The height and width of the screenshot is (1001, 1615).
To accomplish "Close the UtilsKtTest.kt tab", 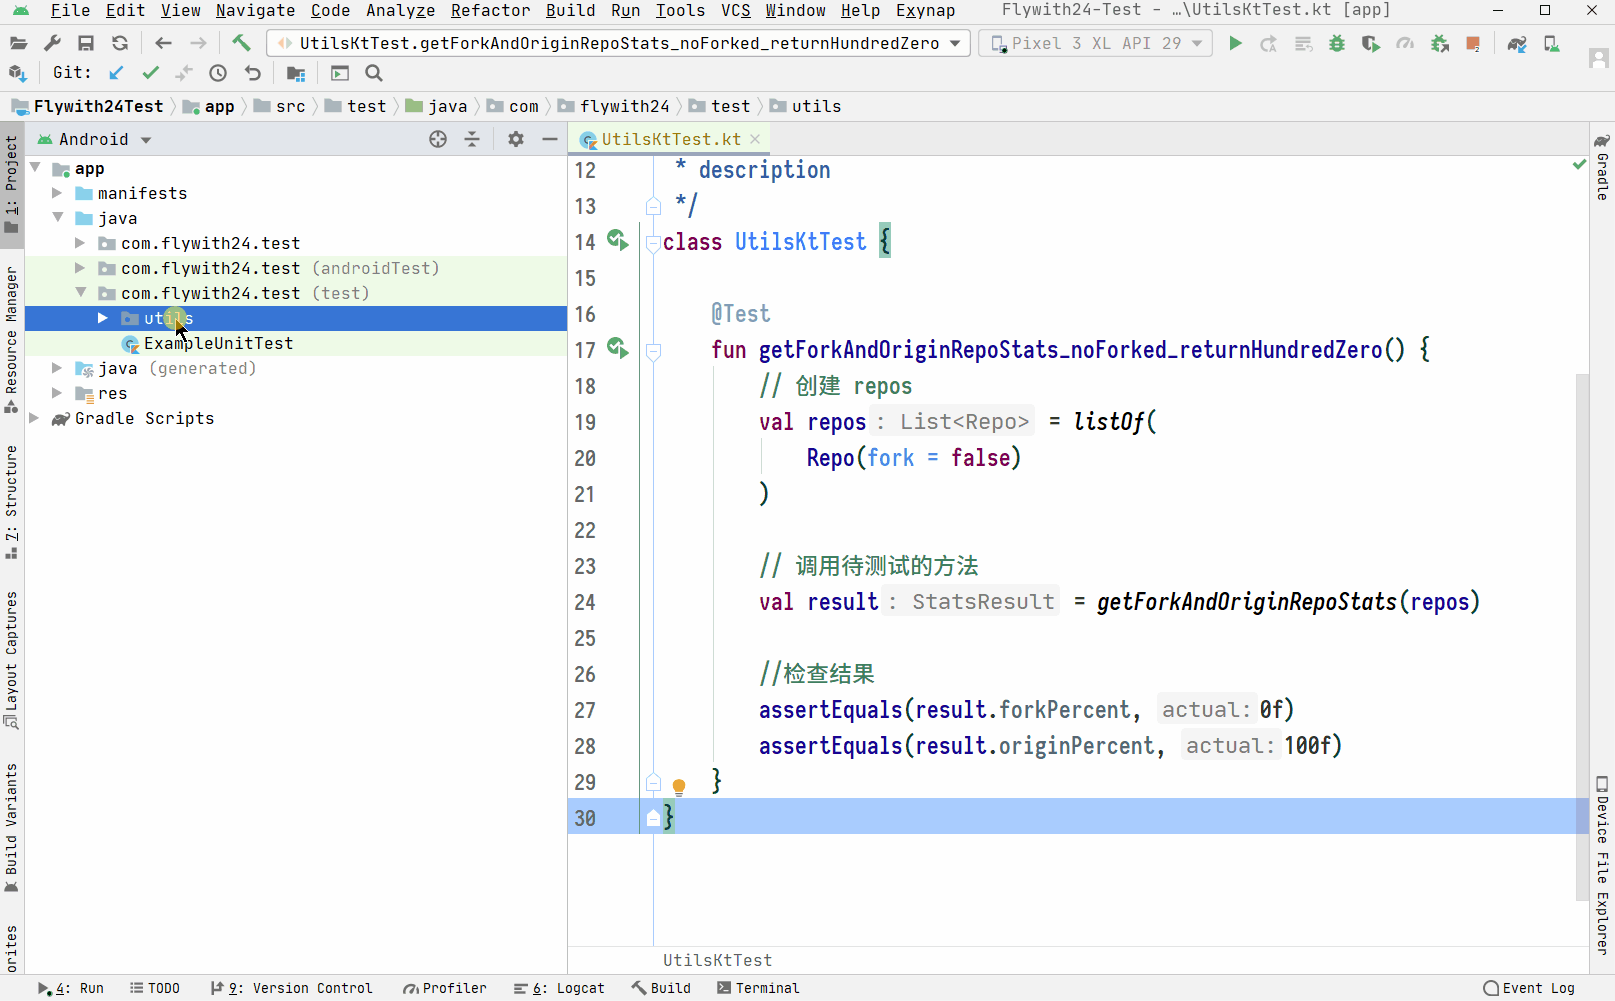I will (x=755, y=139).
